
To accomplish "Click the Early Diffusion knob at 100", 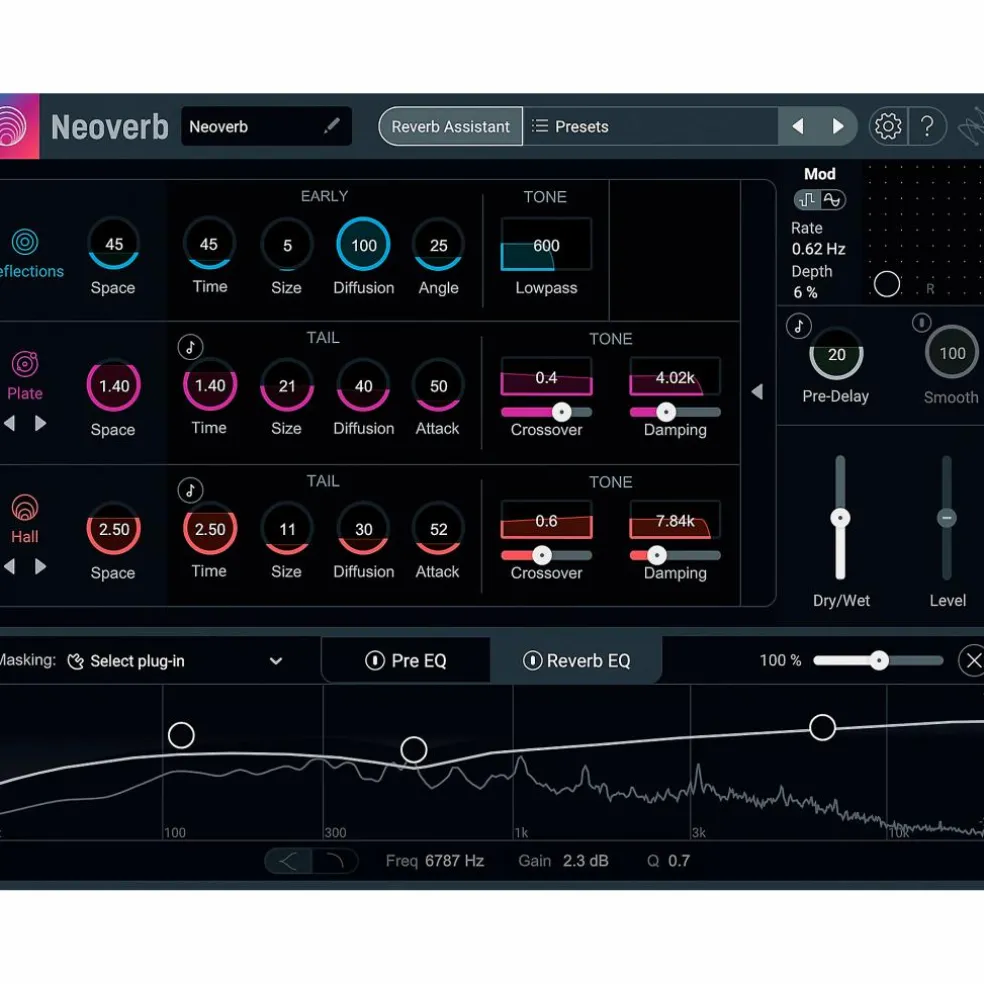I will point(363,244).
